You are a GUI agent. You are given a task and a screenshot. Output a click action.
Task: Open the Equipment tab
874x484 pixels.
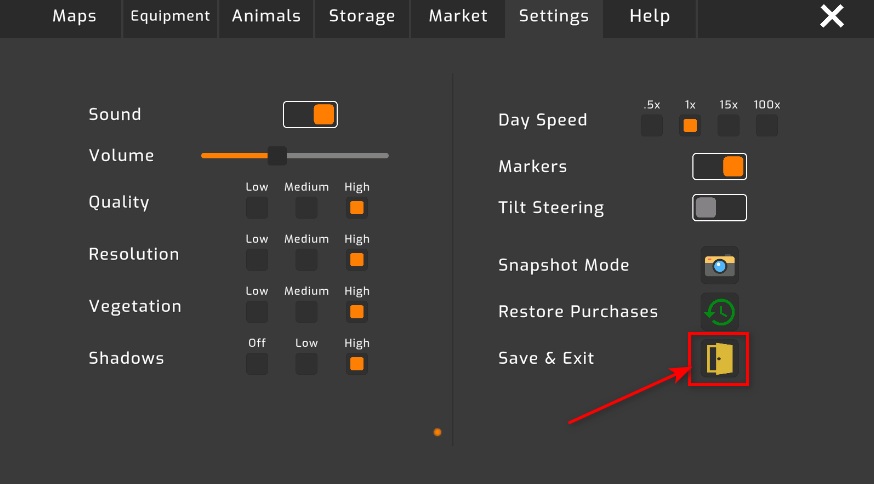pyautogui.click(x=170, y=17)
